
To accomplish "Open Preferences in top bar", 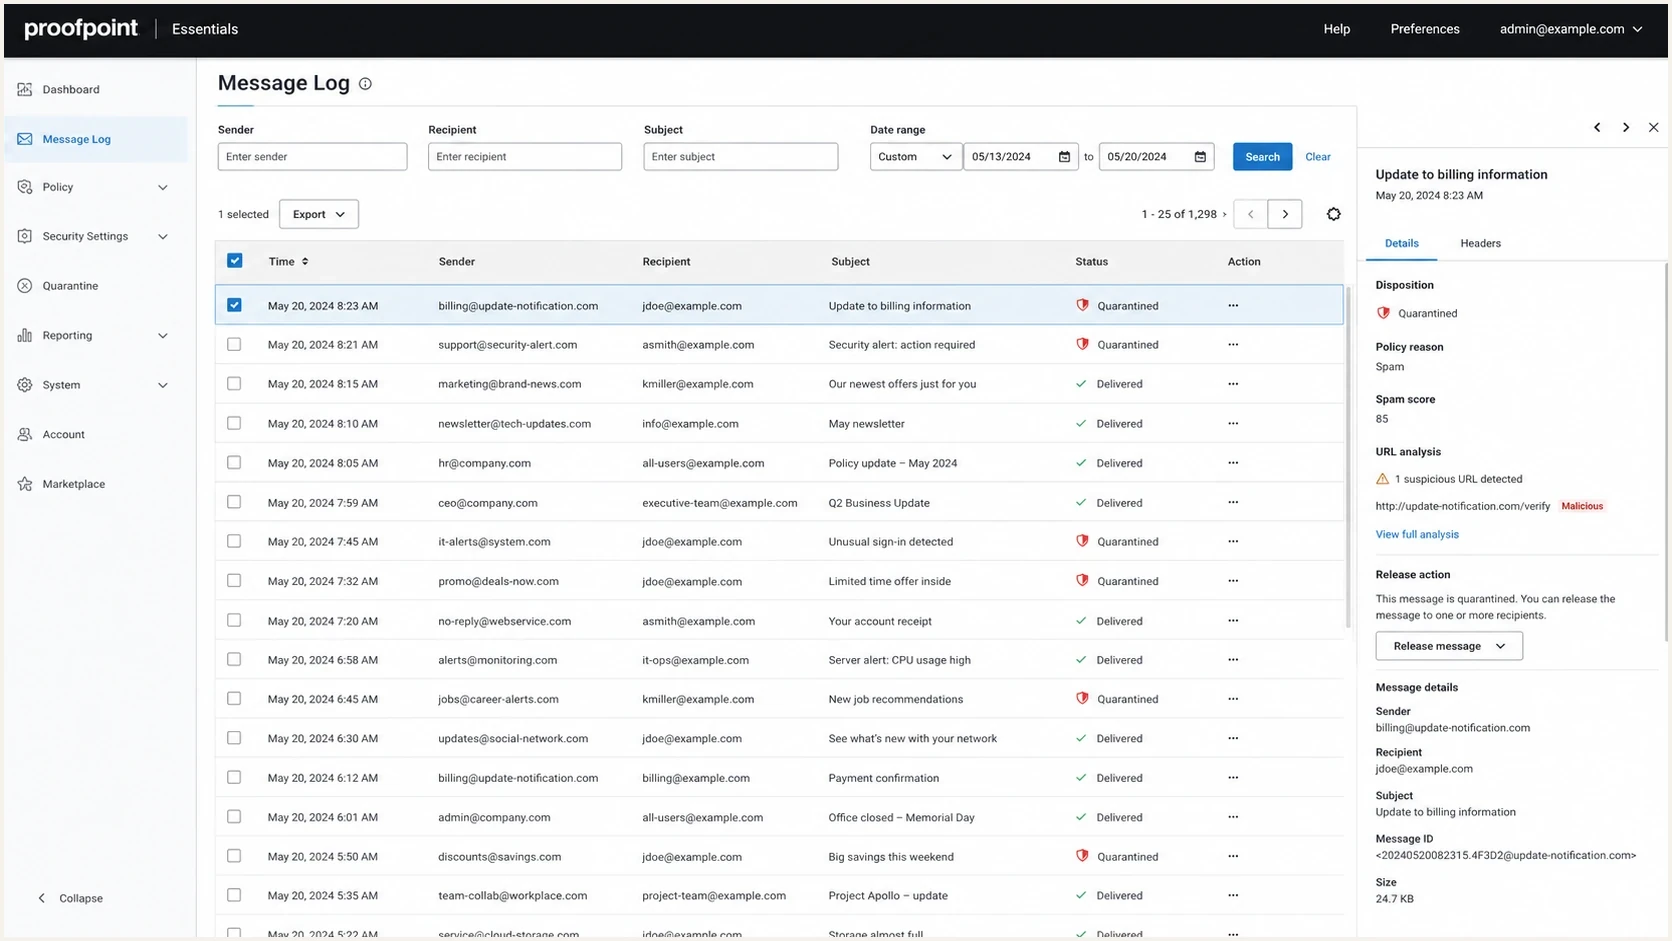I will [1424, 29].
